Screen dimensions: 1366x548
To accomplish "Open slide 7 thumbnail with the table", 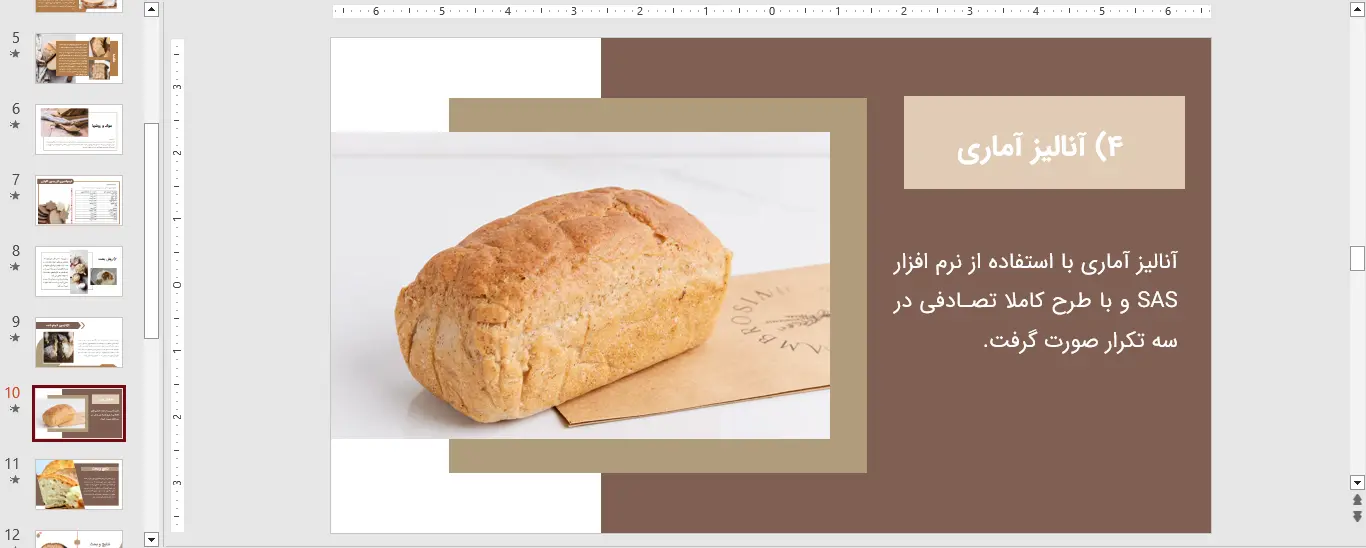I will click(x=79, y=200).
